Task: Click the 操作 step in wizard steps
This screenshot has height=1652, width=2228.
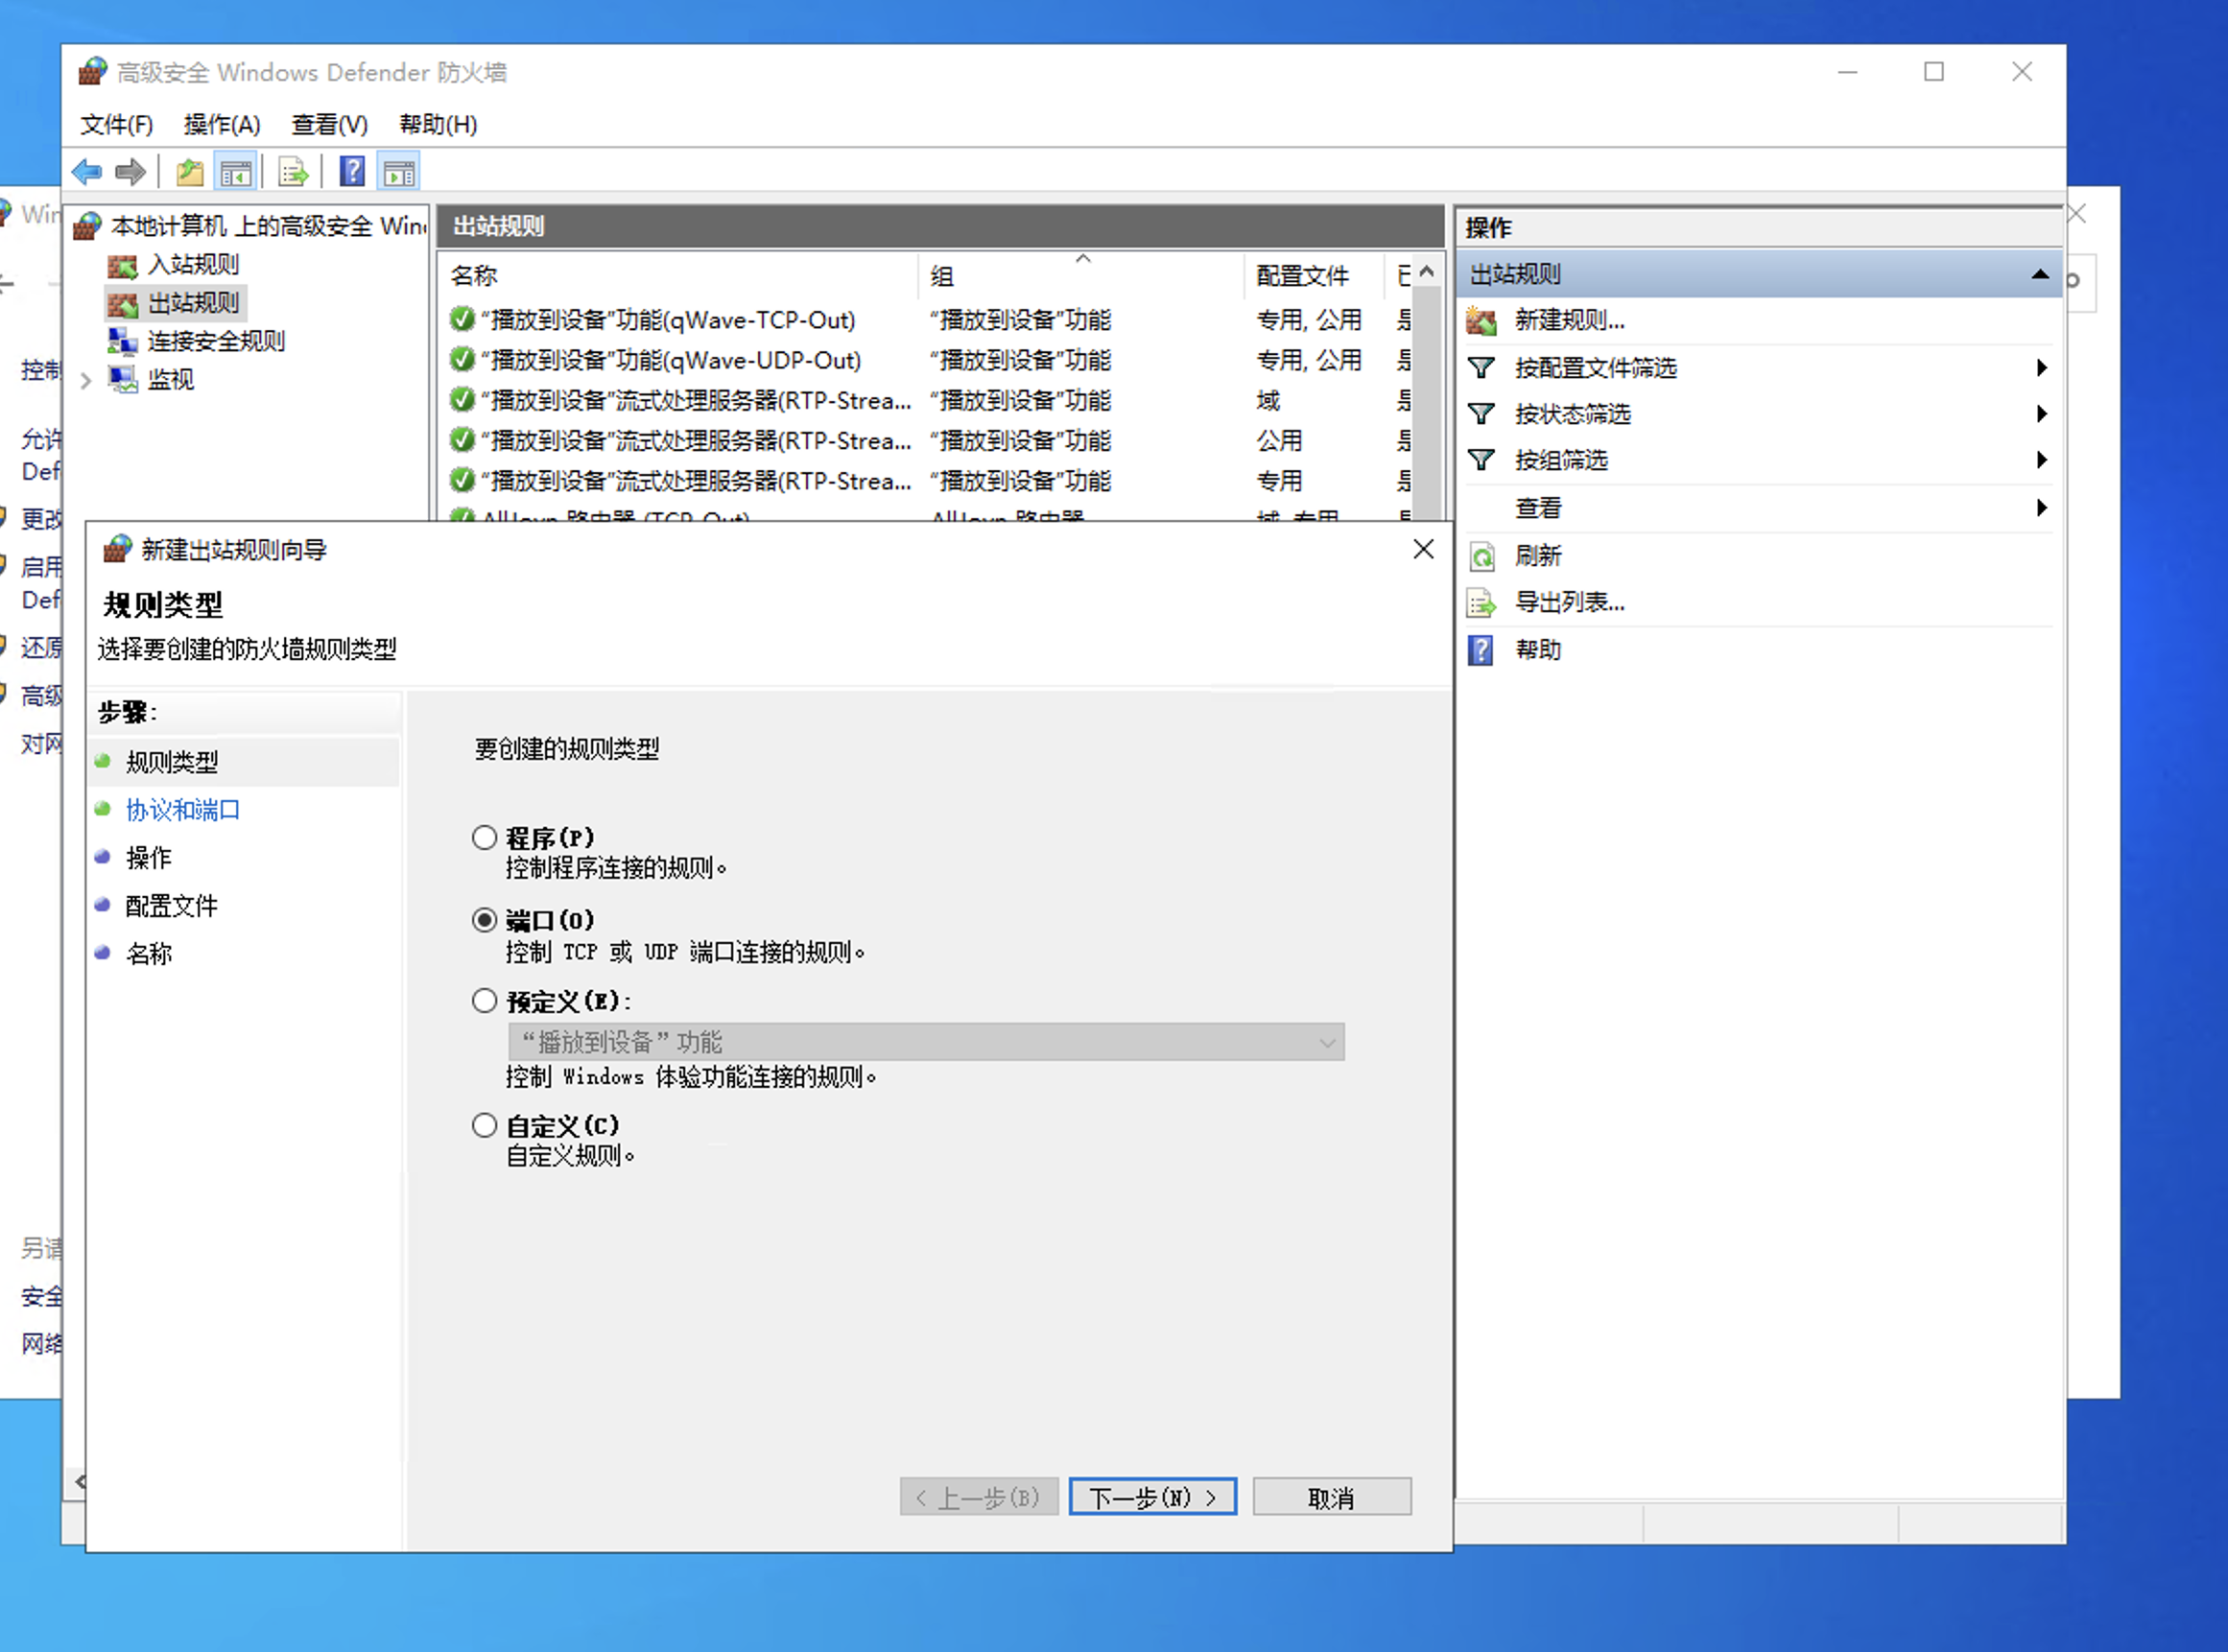Action: (x=149, y=858)
